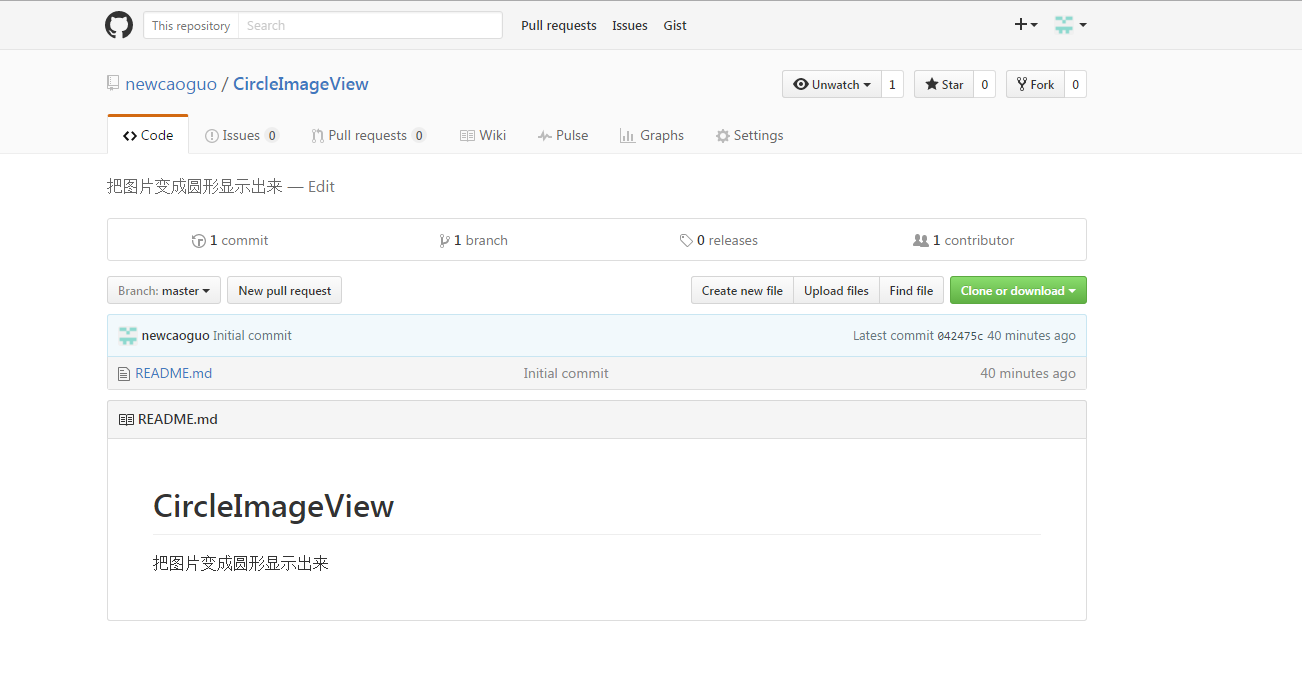Viewport: 1302px width, 678px height.
Task: Click the README body text 把图片变成圆形显示出来
Action: (x=241, y=564)
